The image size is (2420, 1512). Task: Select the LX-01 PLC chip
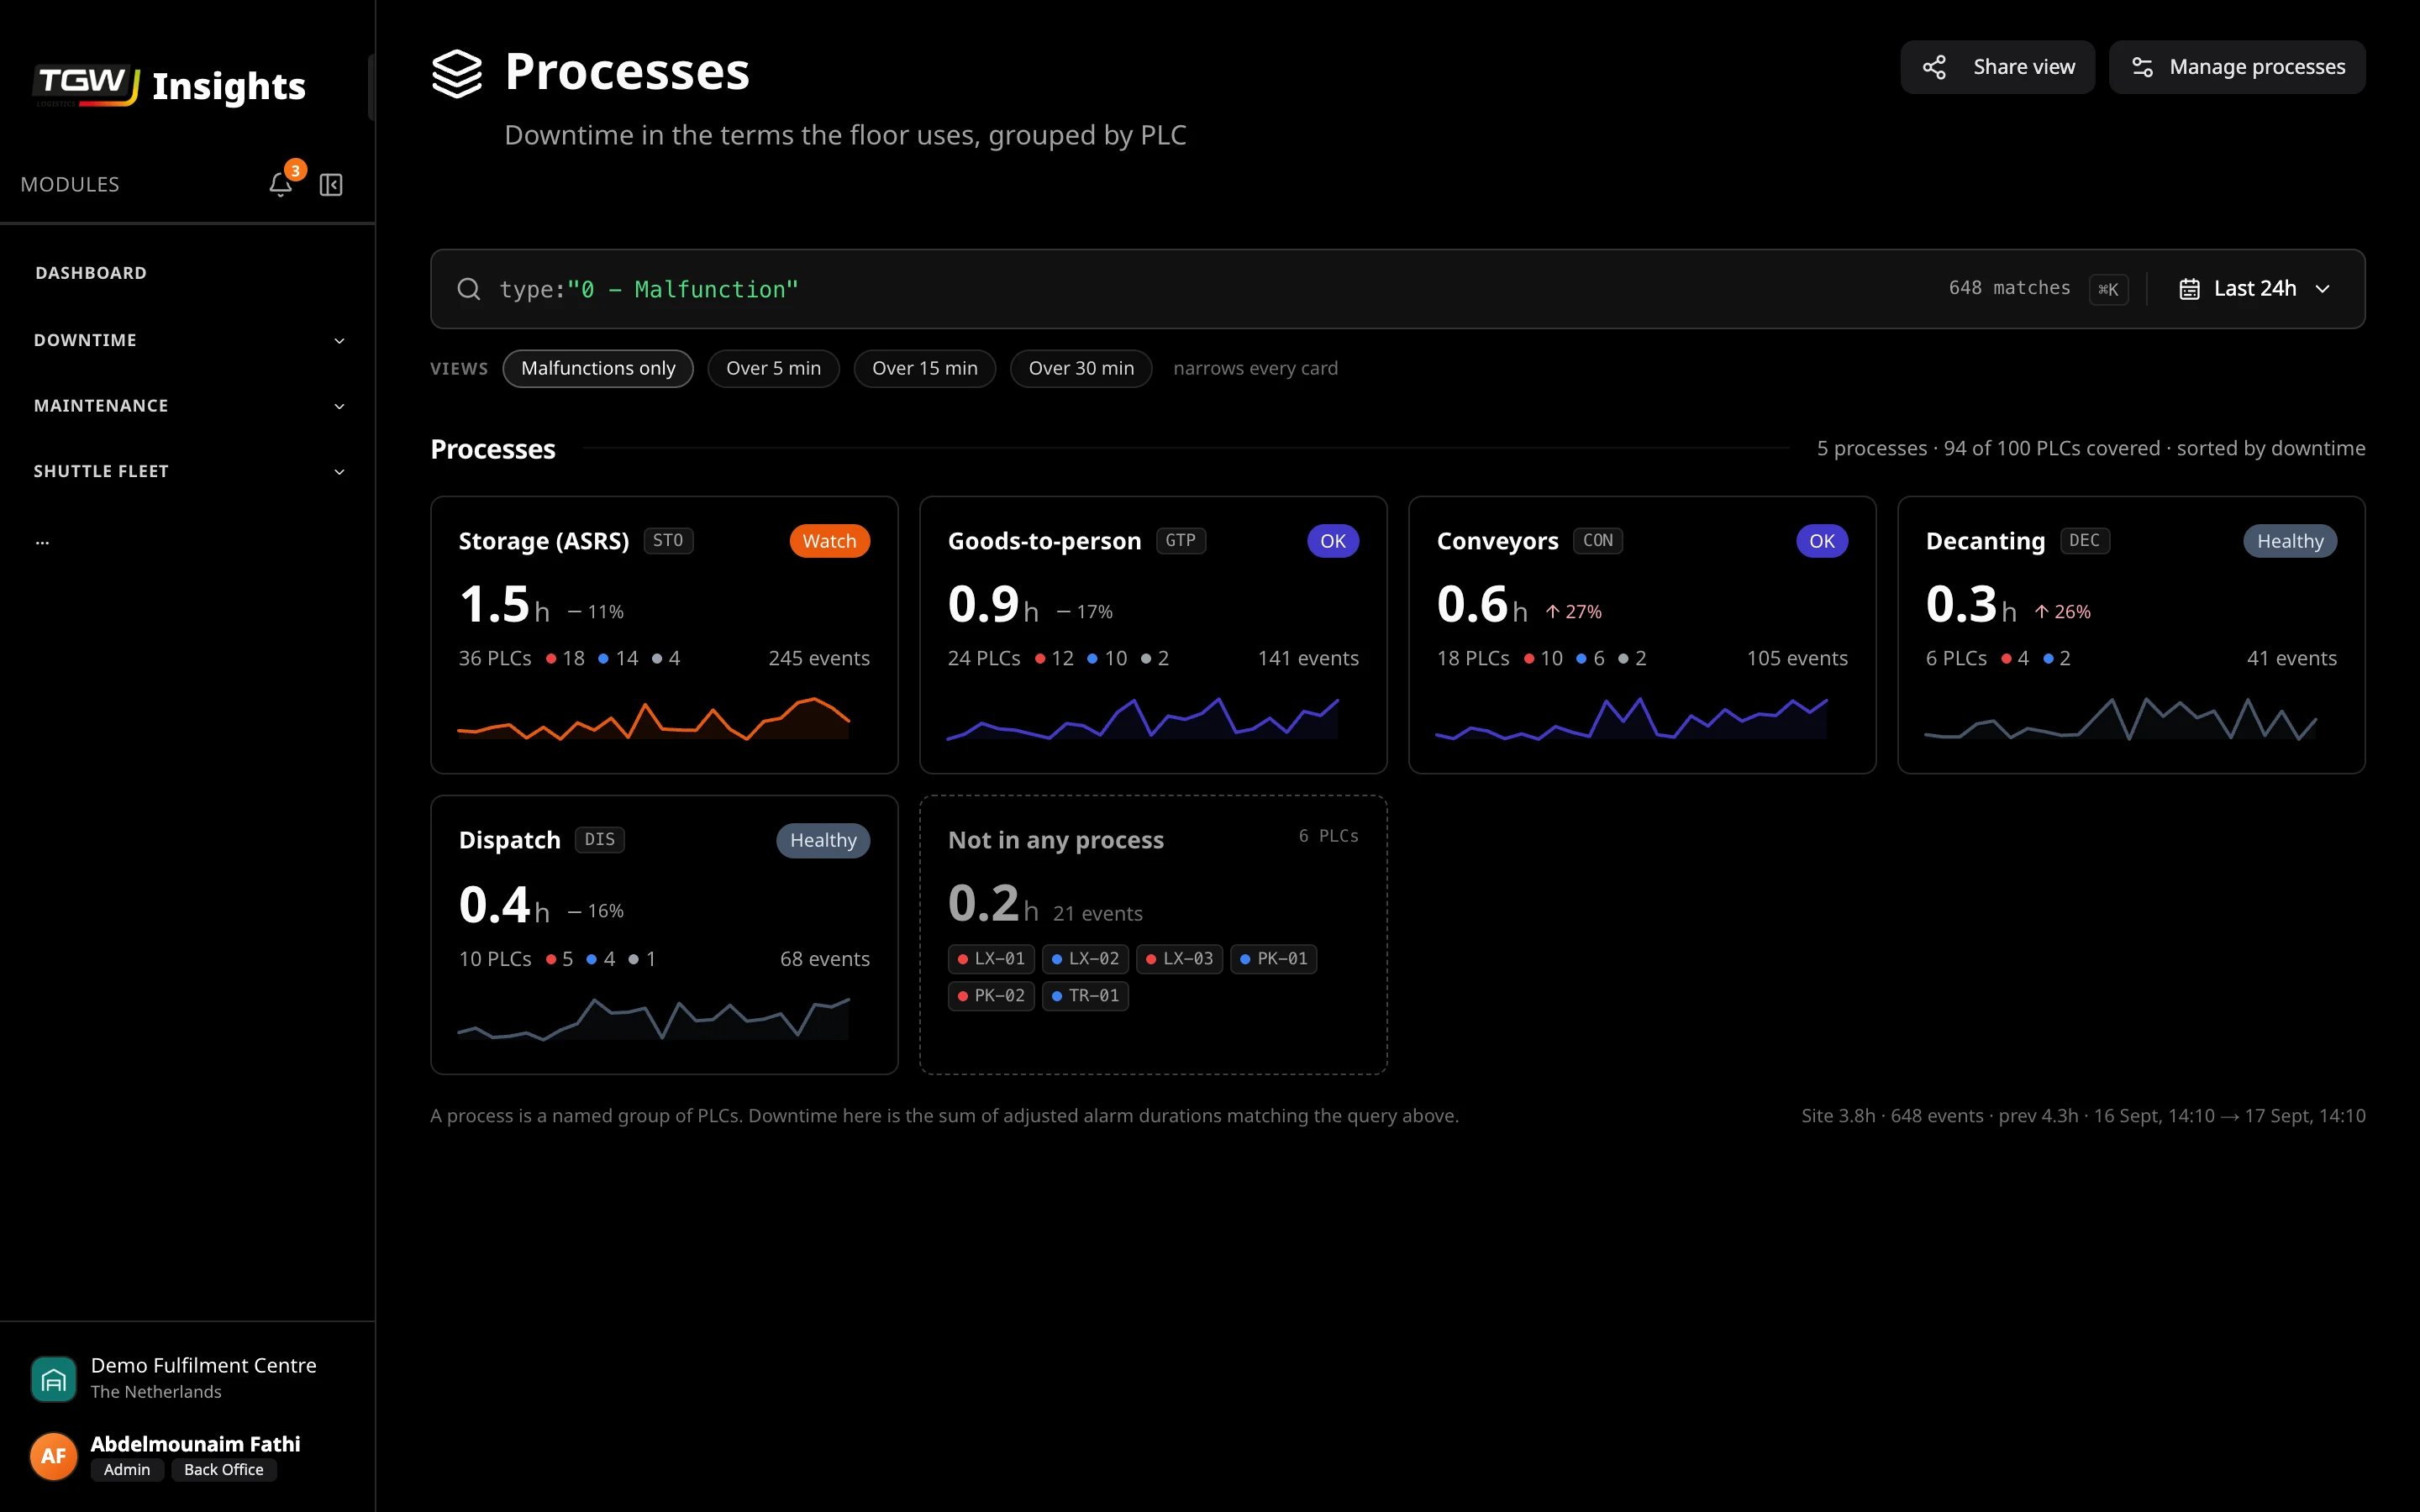(991, 959)
